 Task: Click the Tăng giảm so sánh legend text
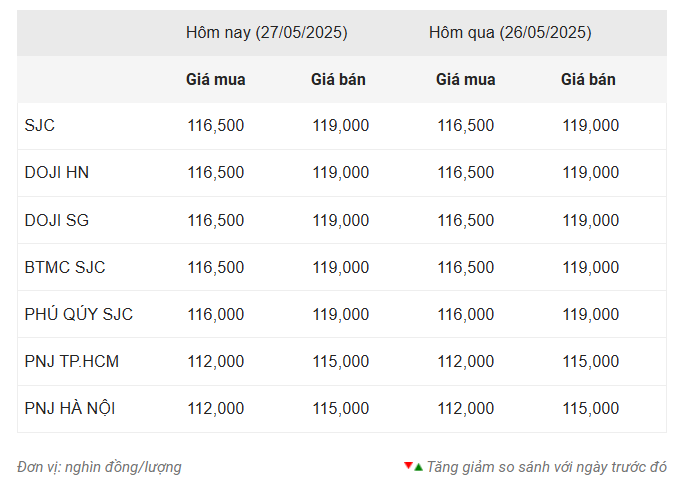click(547, 467)
